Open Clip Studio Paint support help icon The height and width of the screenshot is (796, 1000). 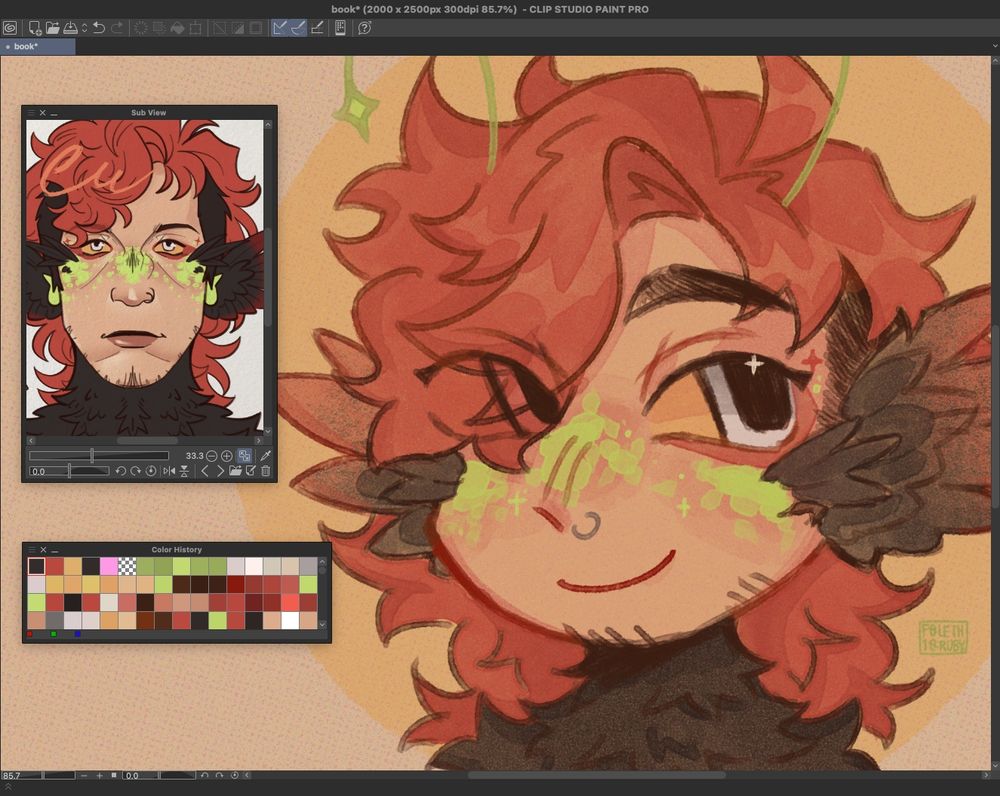coord(365,28)
